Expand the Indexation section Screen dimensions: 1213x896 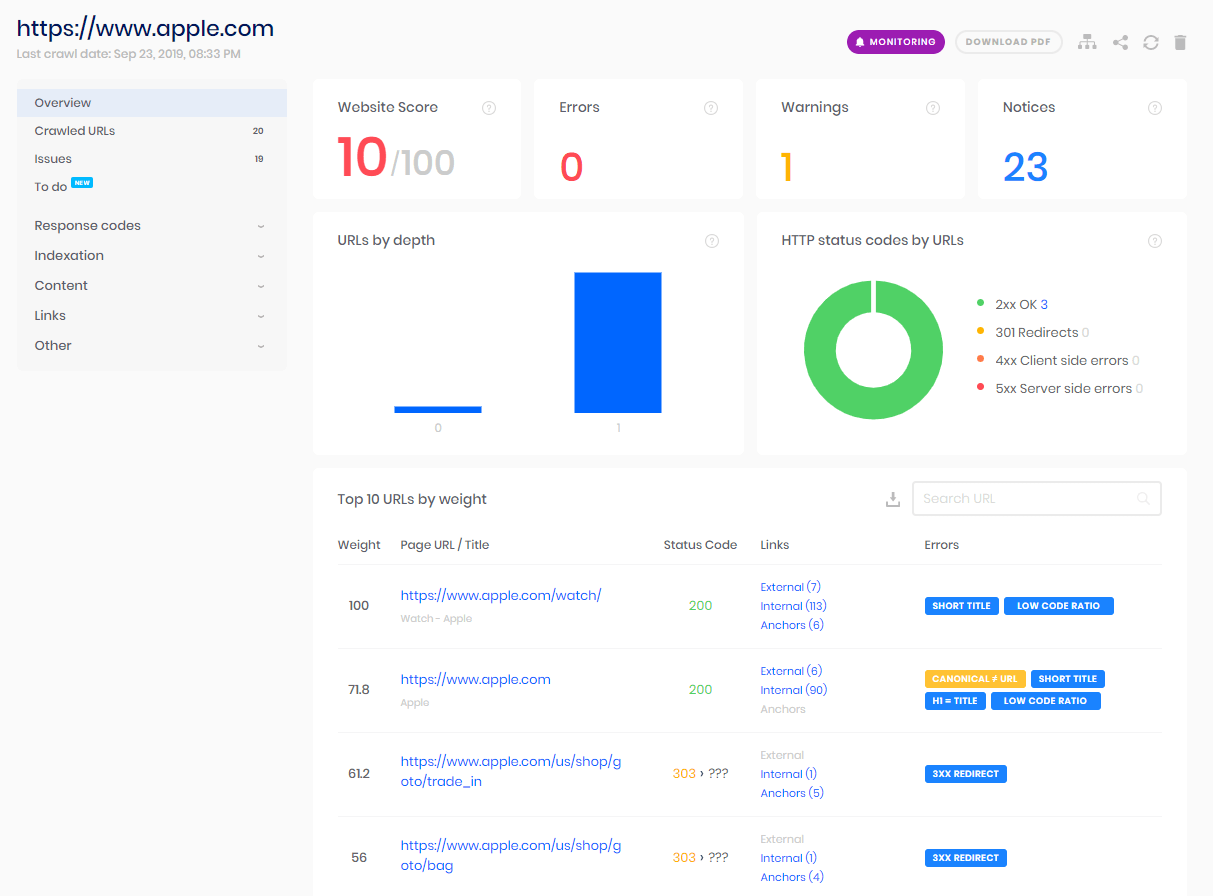(x=152, y=256)
